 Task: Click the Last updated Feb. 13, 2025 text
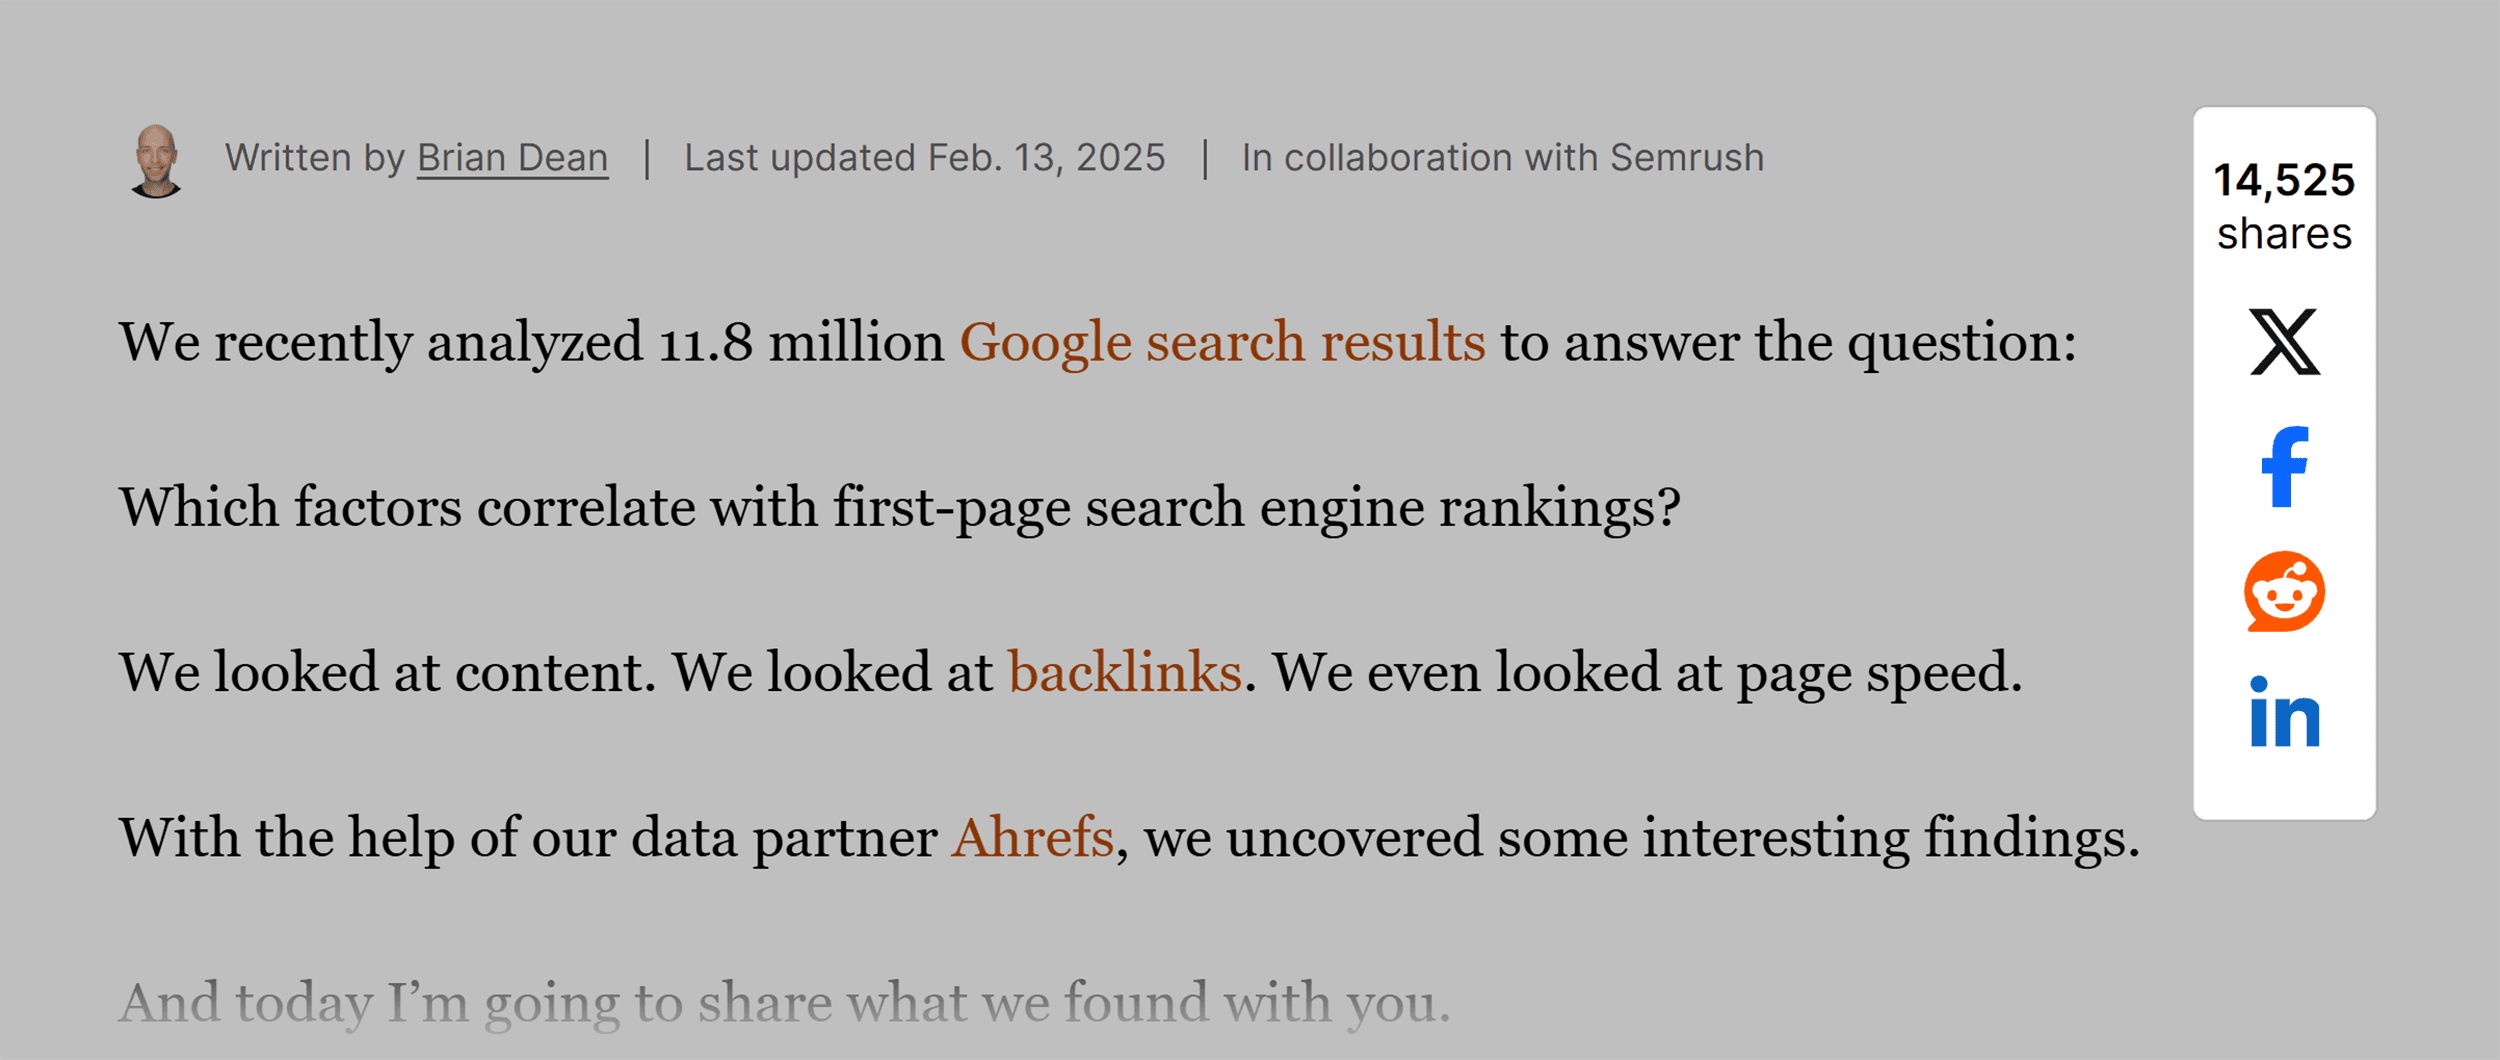click(924, 158)
